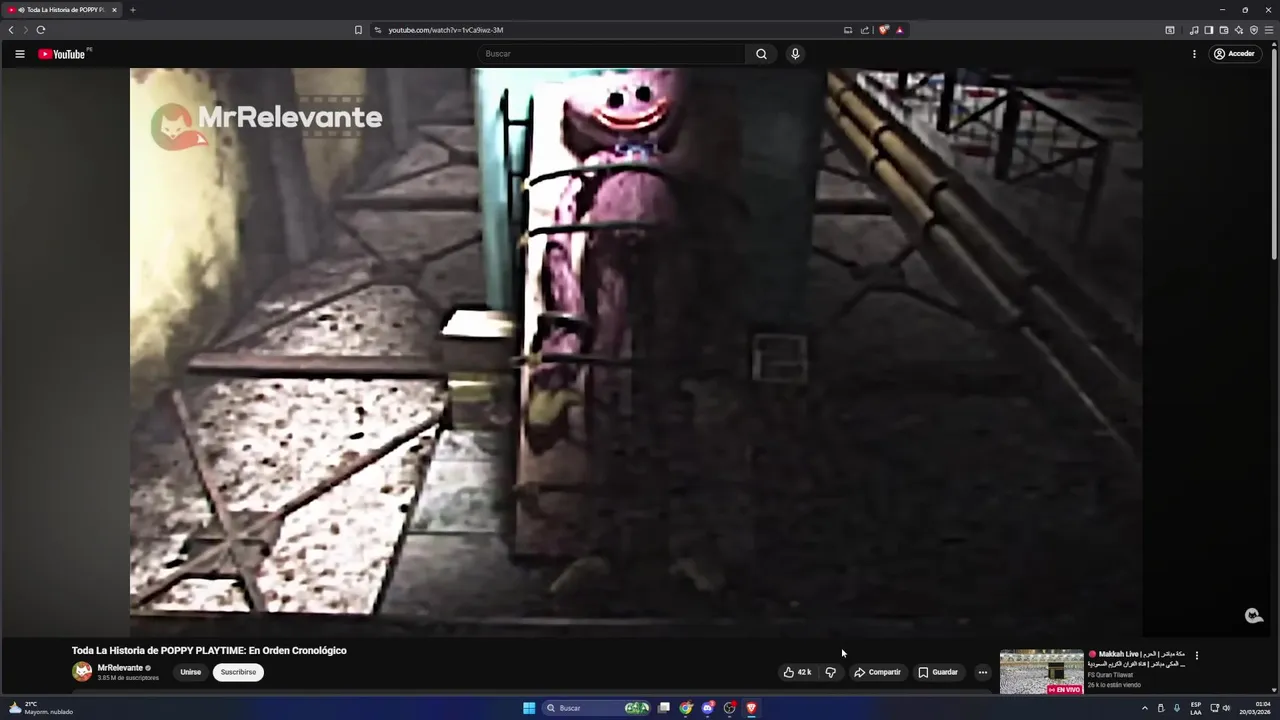The image size is (1280, 720).
Task: Open the Makkah Live recommended video thumbnail
Action: pyautogui.click(x=1041, y=672)
